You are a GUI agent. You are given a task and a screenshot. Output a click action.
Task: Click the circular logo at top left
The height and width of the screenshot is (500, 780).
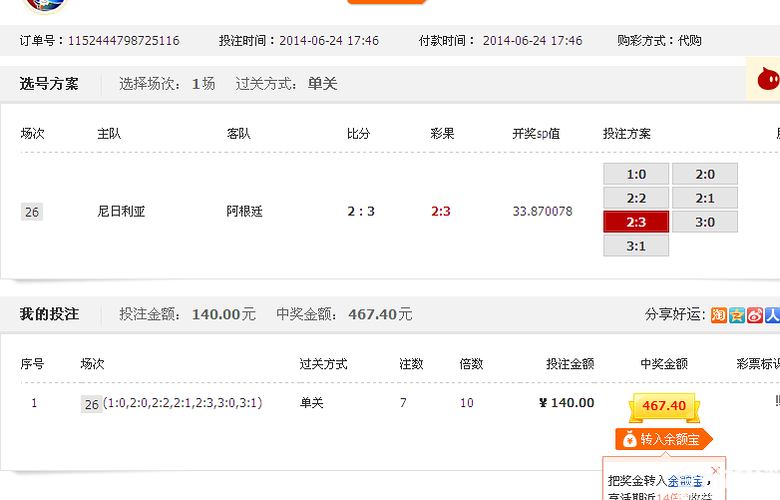click(43, 5)
